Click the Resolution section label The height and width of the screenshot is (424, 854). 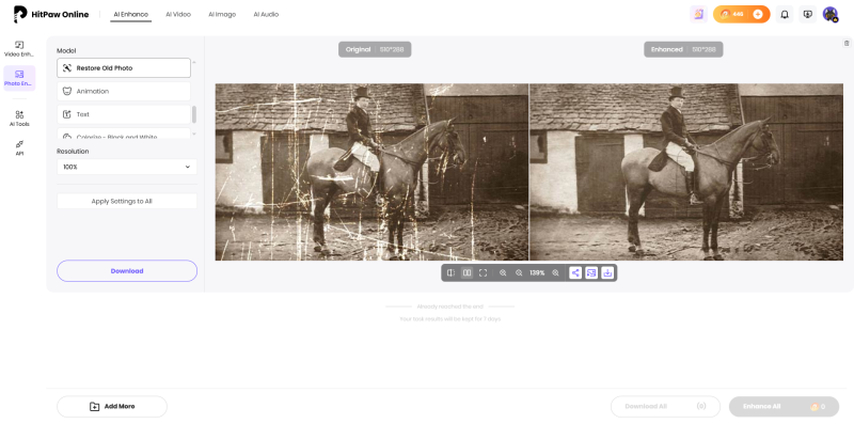73,152
